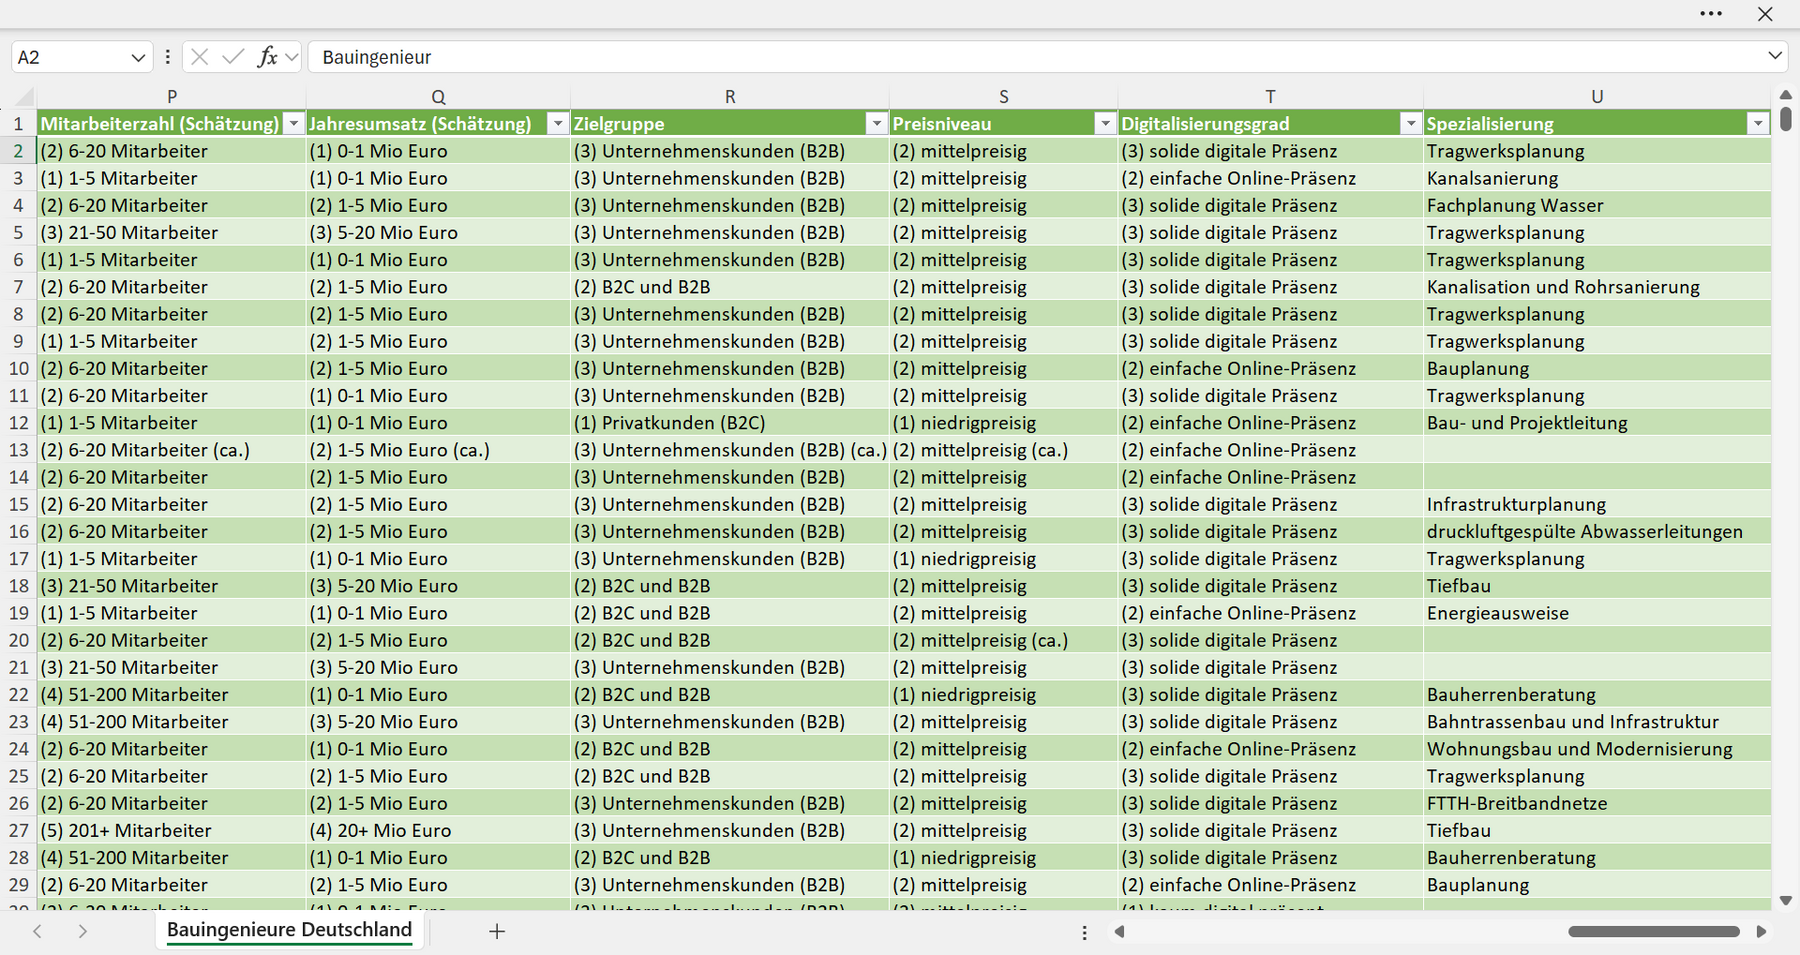Confirm entry with the checkmark icon

(233, 57)
